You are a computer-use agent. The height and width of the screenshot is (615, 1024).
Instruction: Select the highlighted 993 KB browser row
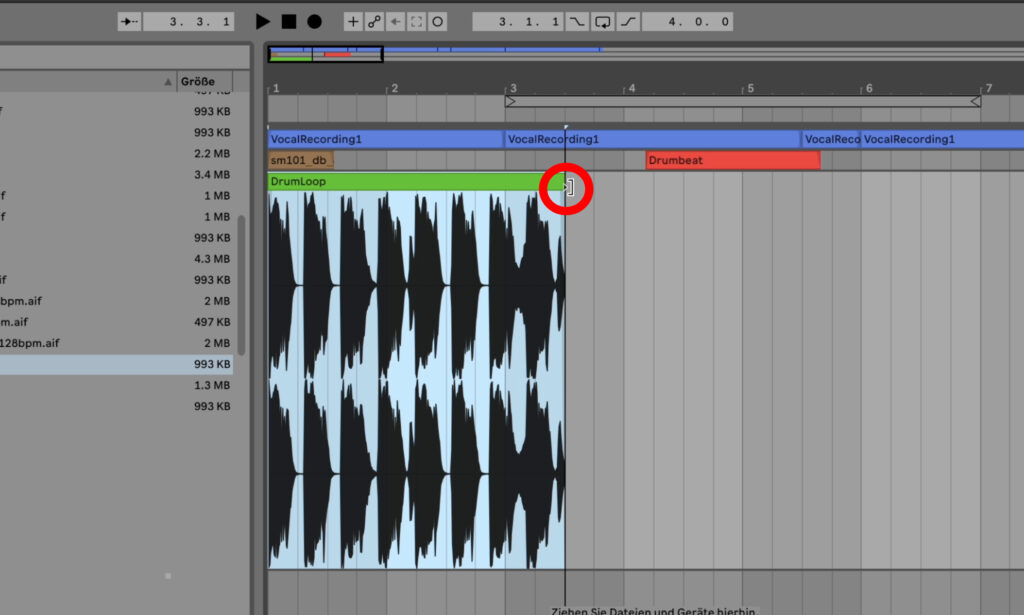116,364
